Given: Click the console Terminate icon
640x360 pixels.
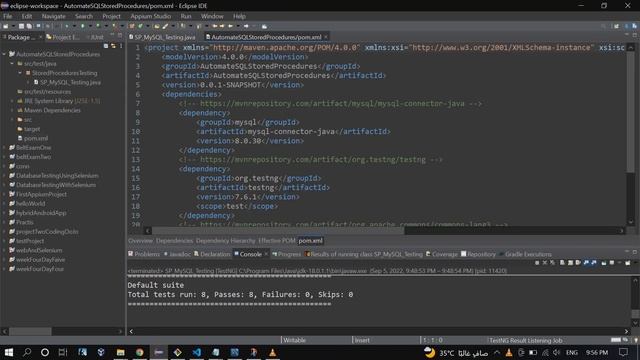Looking at the screenshot, I should pos(537,263).
